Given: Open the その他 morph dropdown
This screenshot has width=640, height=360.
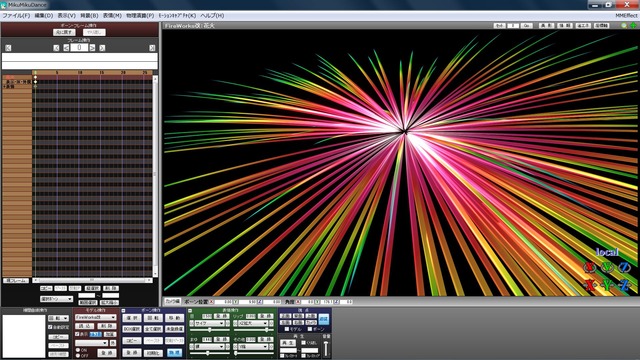Looking at the screenshot, I should click(253, 347).
